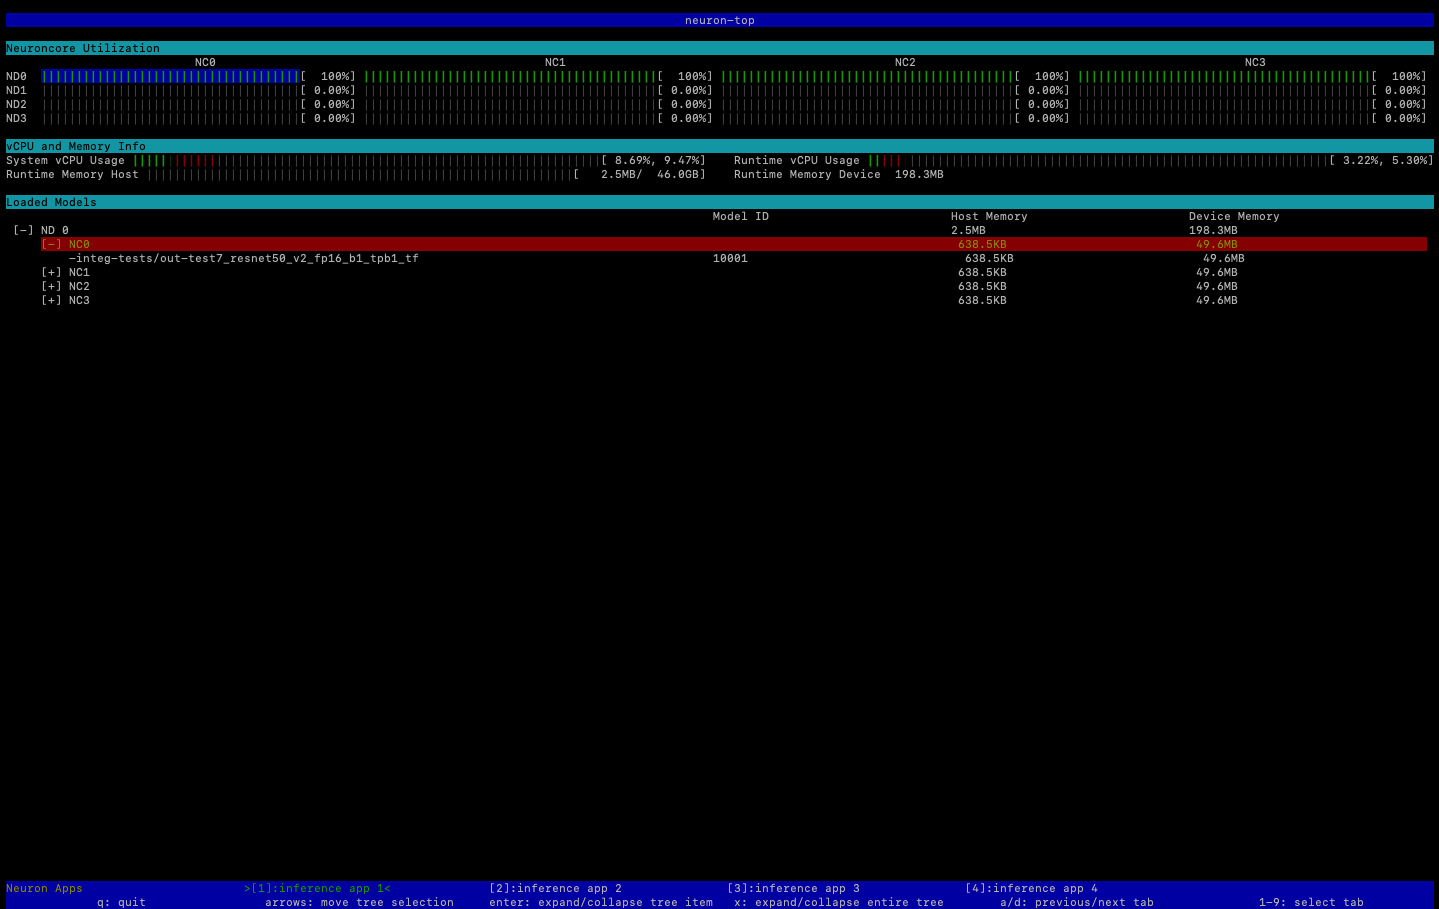Click the System vCPU Usage bar
This screenshot has width=1439, height=909.
point(350,160)
